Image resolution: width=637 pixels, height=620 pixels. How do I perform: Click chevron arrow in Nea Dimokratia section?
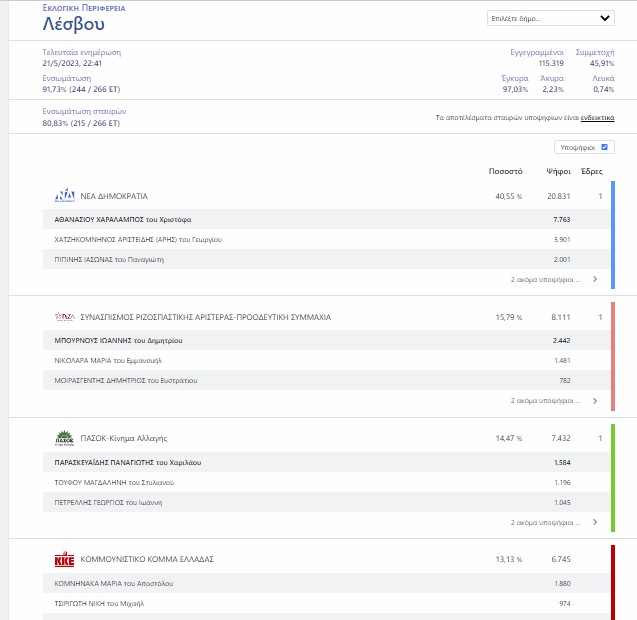[595, 280]
